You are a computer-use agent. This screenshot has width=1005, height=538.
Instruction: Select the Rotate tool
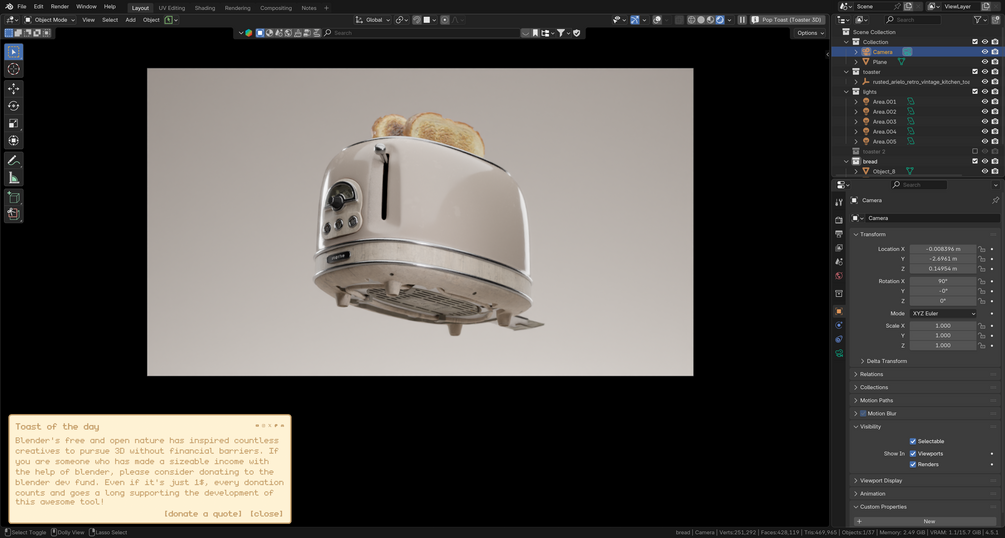(x=13, y=106)
